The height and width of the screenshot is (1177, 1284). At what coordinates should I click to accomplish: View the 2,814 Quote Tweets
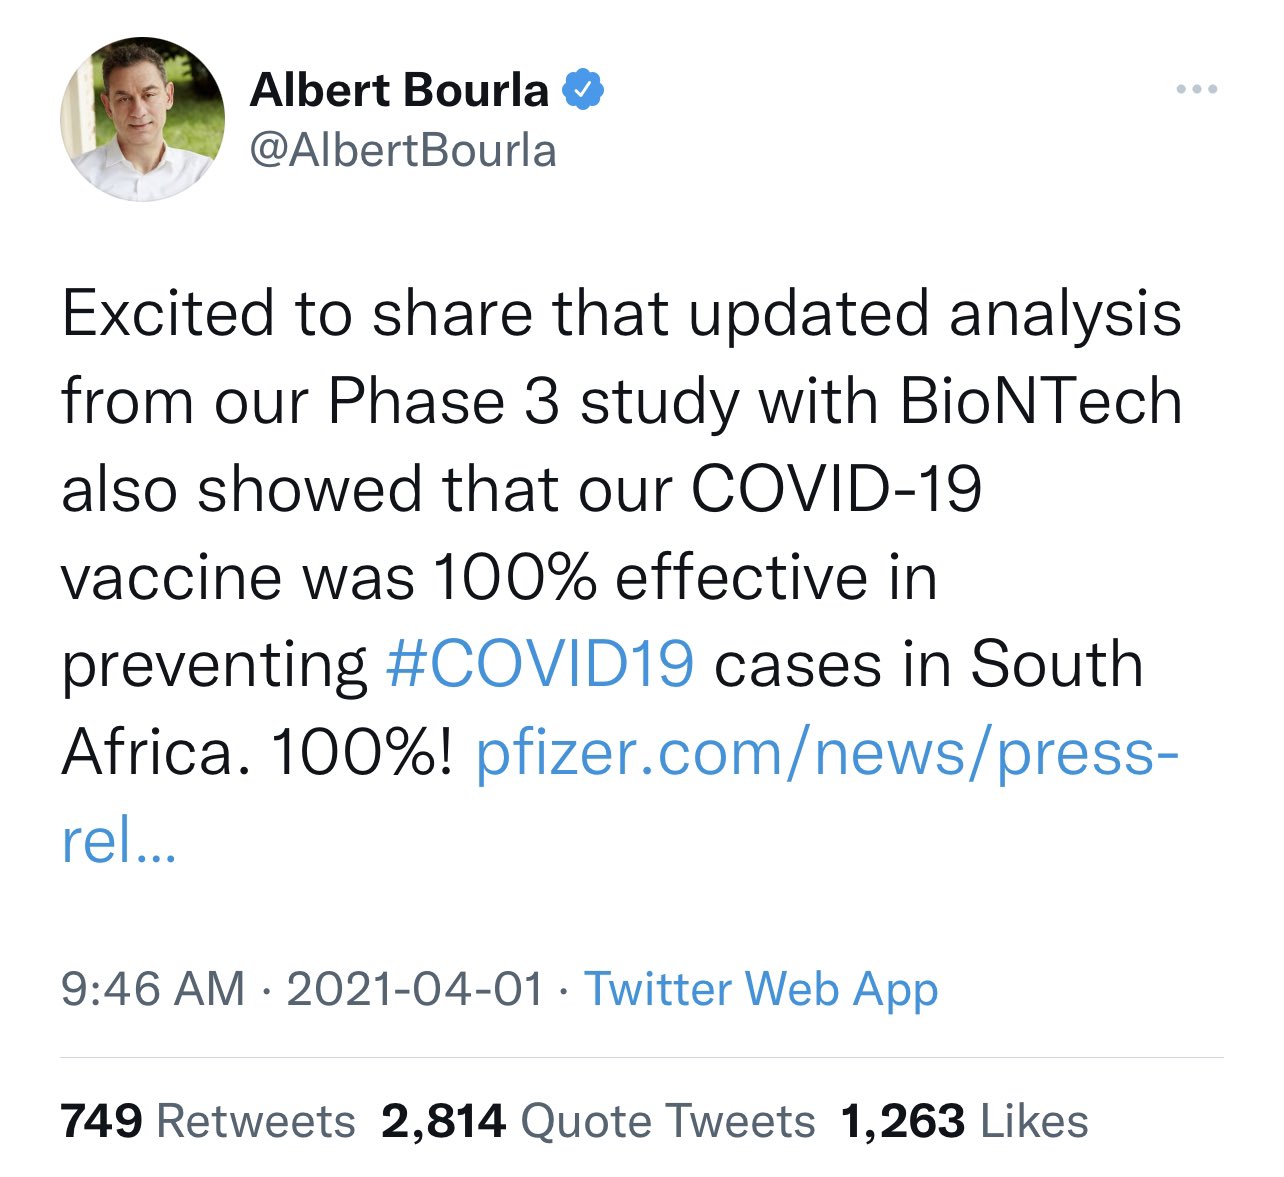pyautogui.click(x=598, y=1121)
